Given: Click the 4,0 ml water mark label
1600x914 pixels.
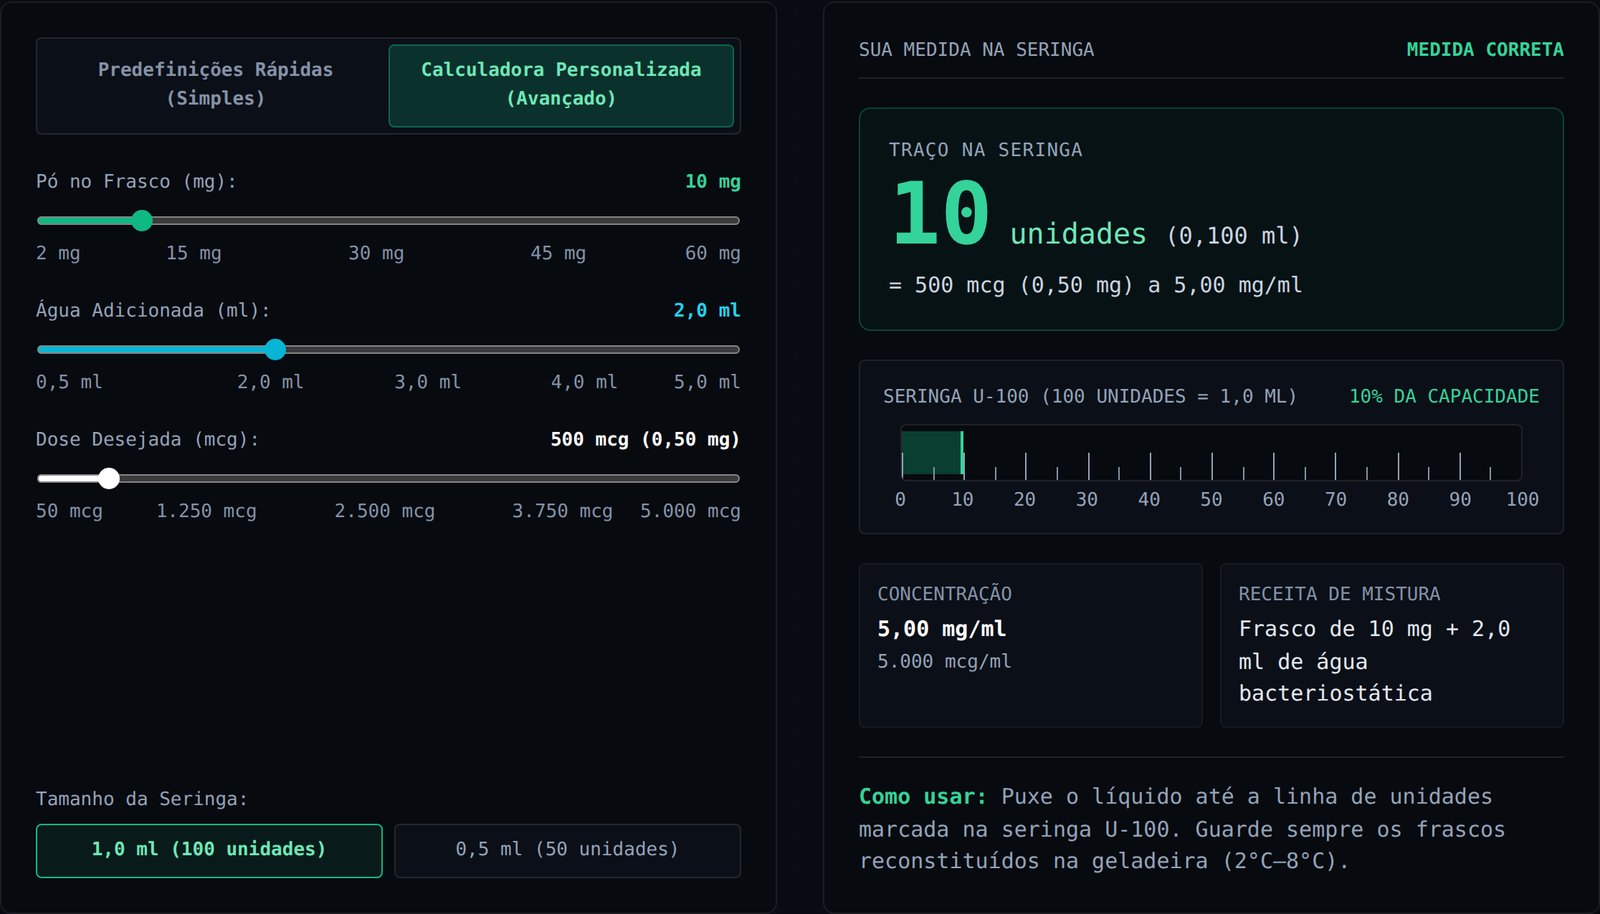Looking at the screenshot, I should (584, 382).
